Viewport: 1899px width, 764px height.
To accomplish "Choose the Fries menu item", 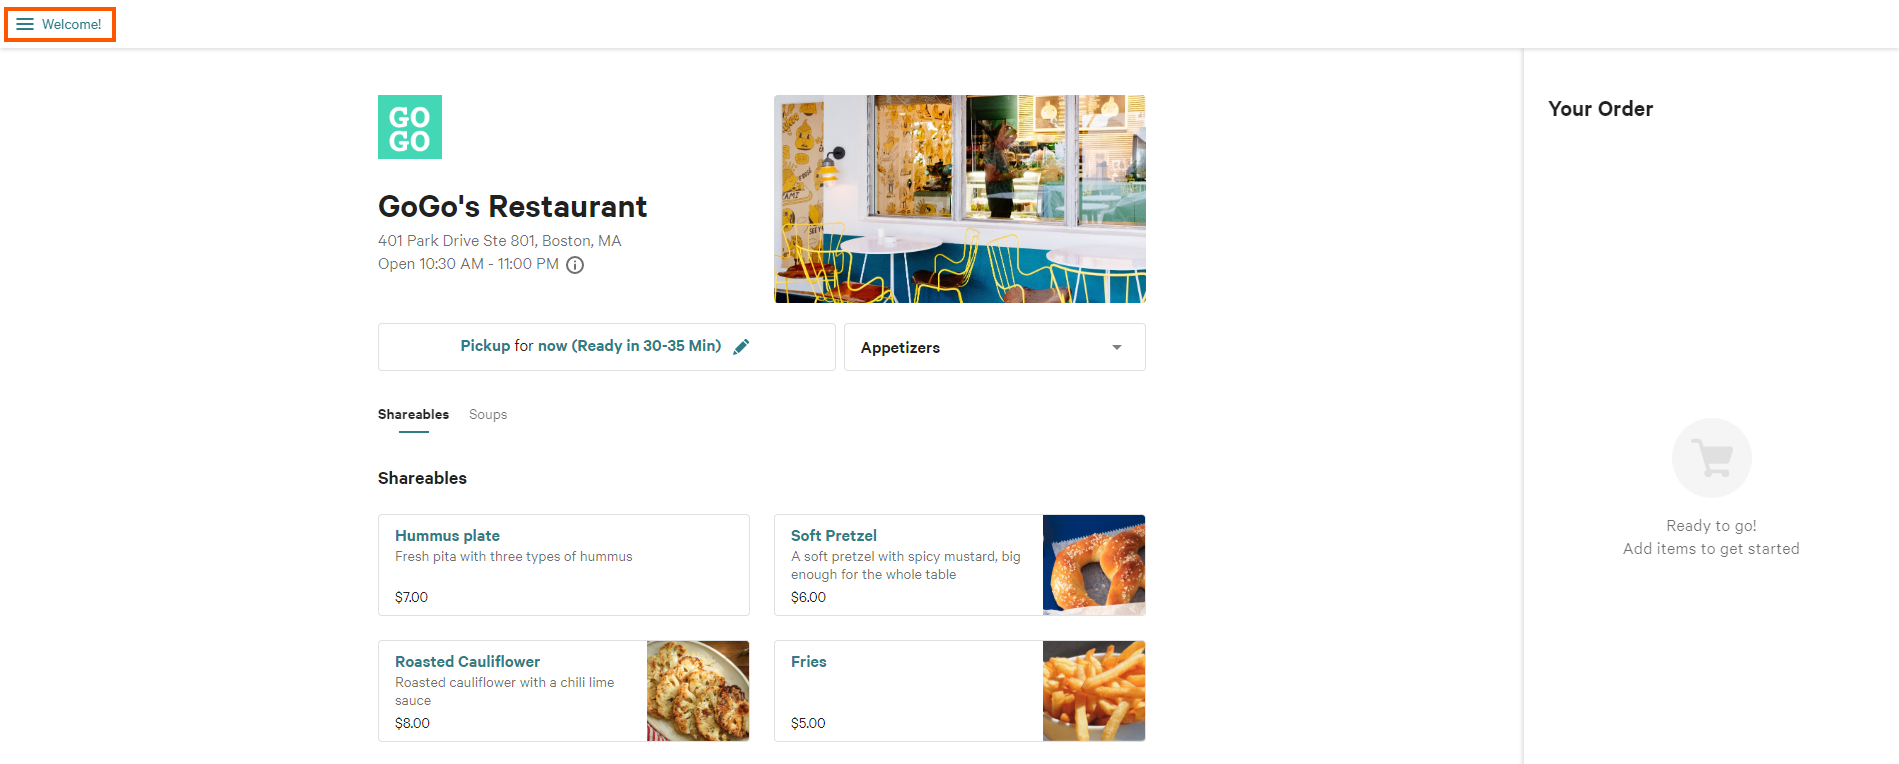I will 960,691.
